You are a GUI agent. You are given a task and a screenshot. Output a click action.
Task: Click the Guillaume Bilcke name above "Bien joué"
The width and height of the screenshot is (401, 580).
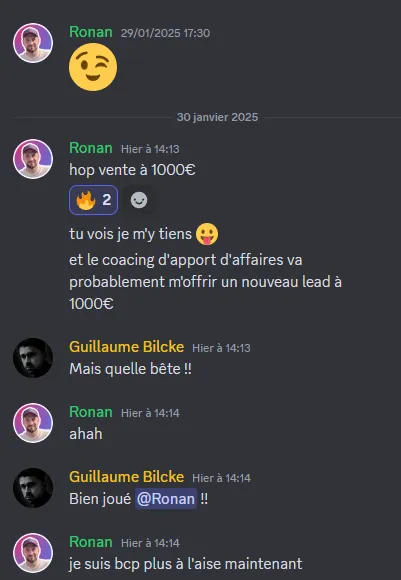[127, 477]
